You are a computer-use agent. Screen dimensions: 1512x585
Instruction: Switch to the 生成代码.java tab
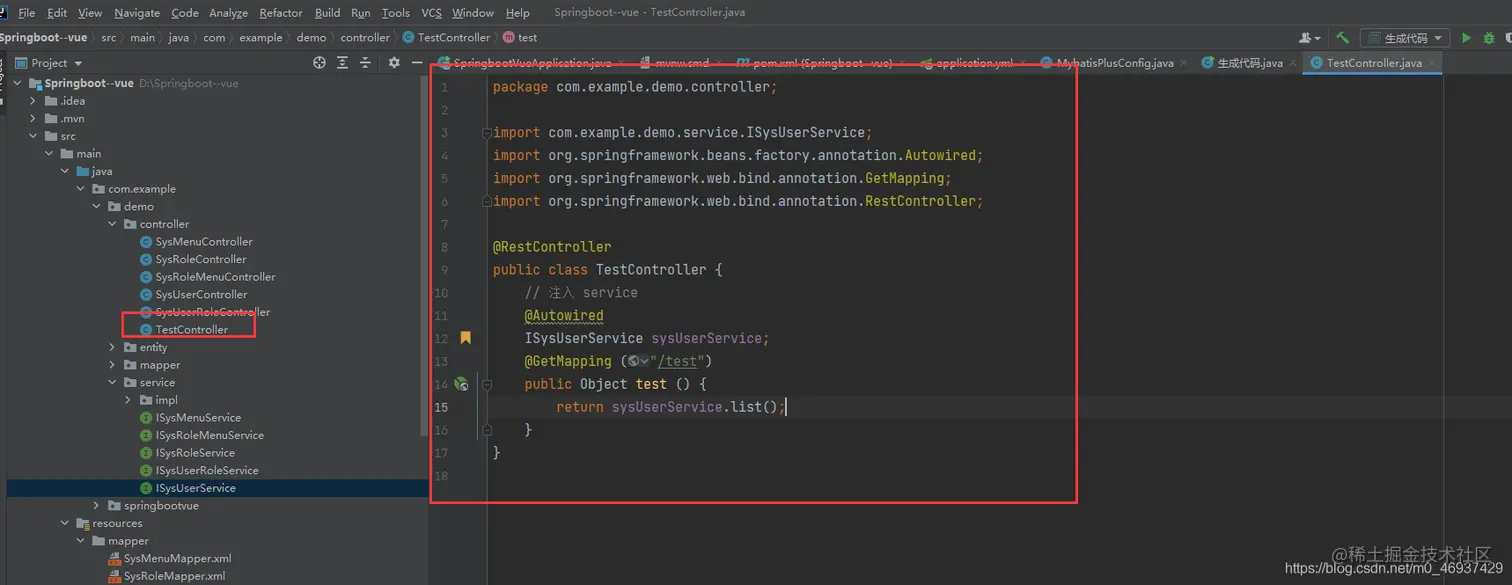(1250, 63)
